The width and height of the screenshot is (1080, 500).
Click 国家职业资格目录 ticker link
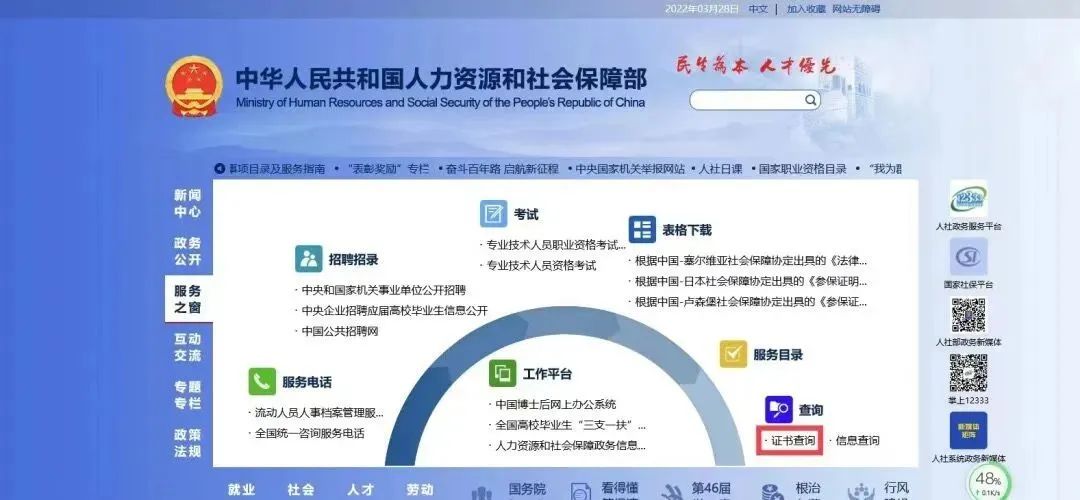pyautogui.click(x=802, y=169)
